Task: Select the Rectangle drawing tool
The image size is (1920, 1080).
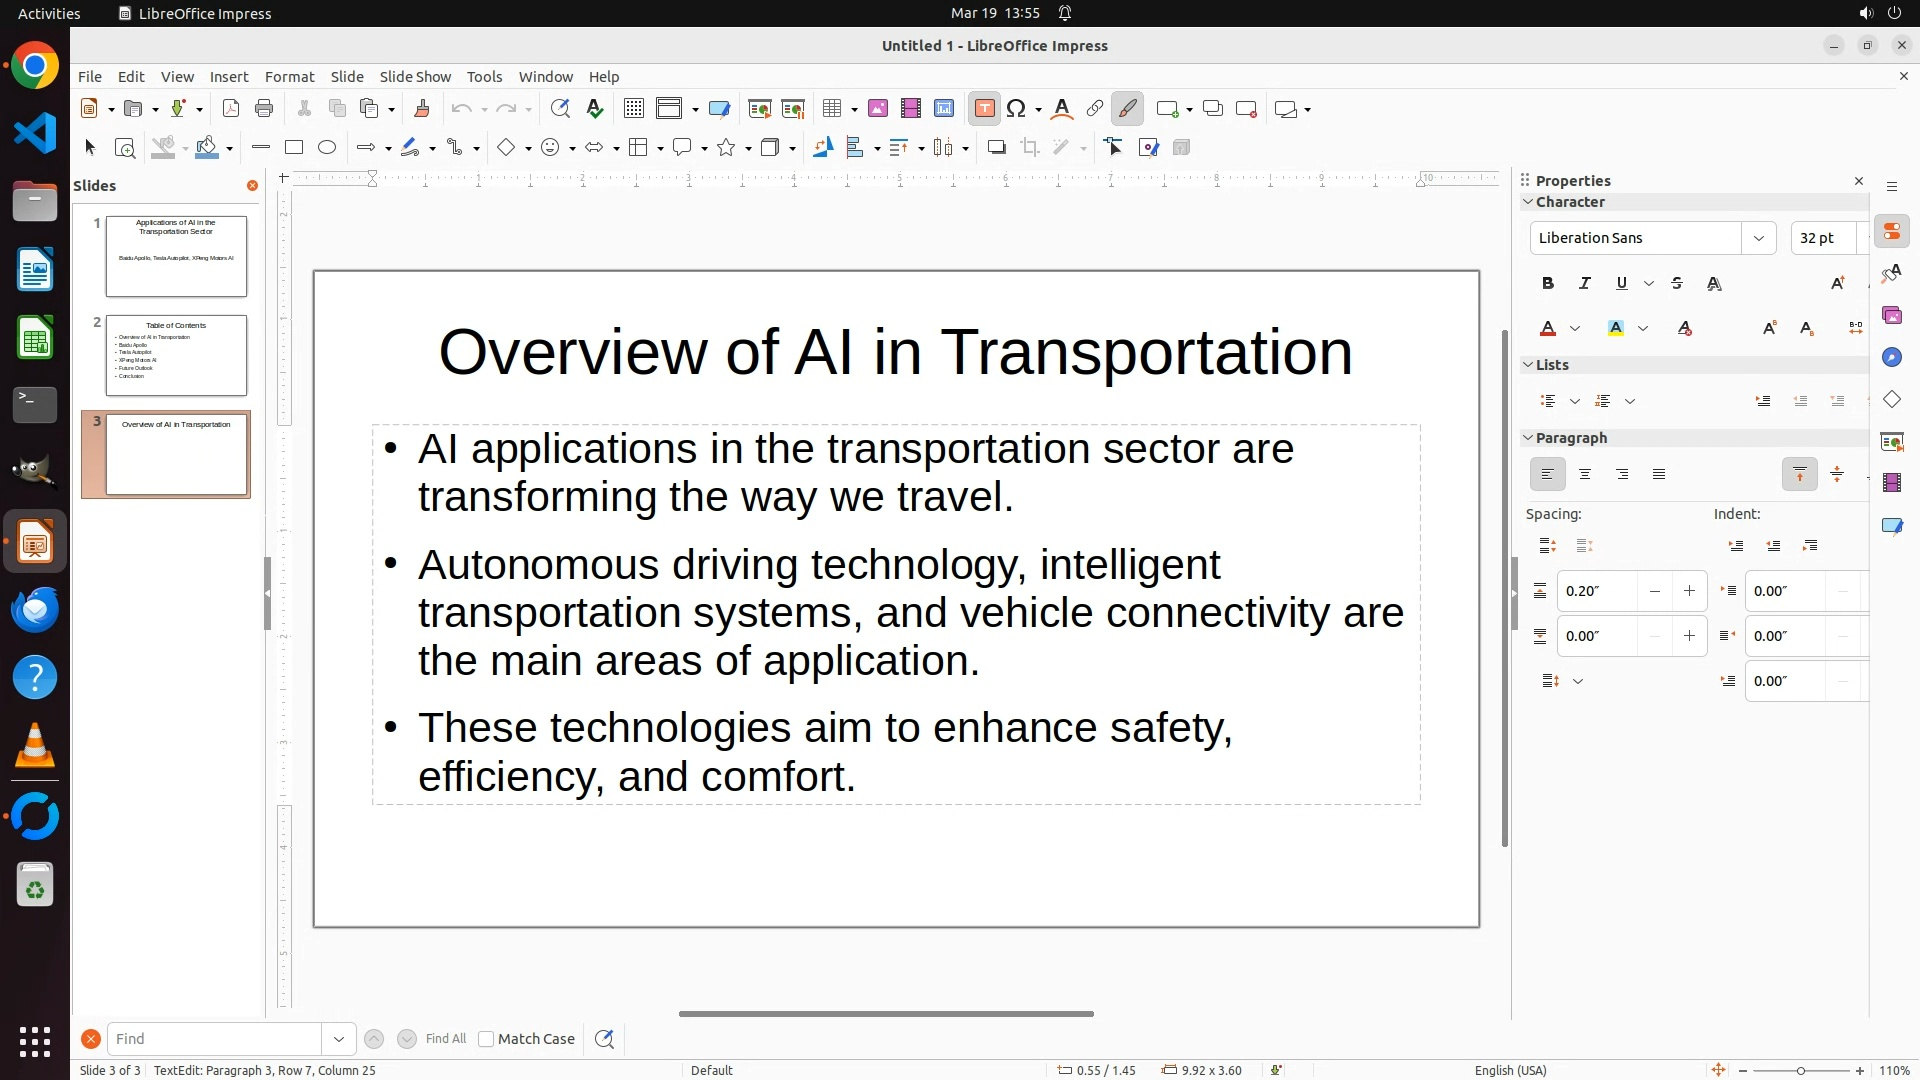Action: (x=293, y=148)
